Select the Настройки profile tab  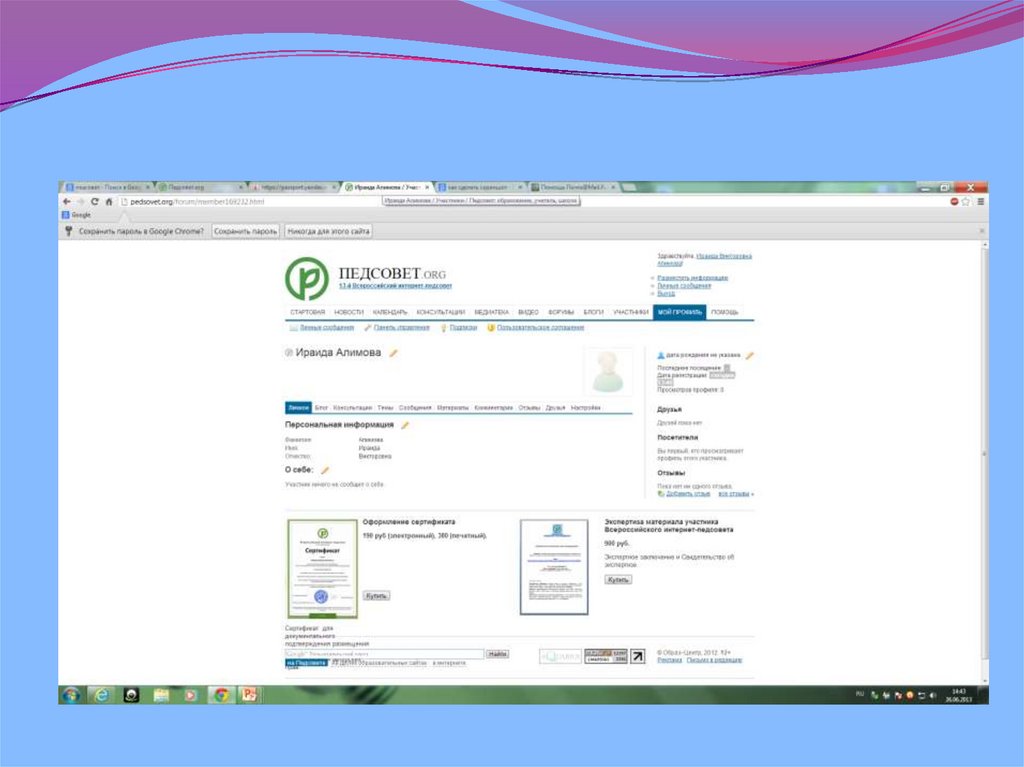tap(585, 408)
